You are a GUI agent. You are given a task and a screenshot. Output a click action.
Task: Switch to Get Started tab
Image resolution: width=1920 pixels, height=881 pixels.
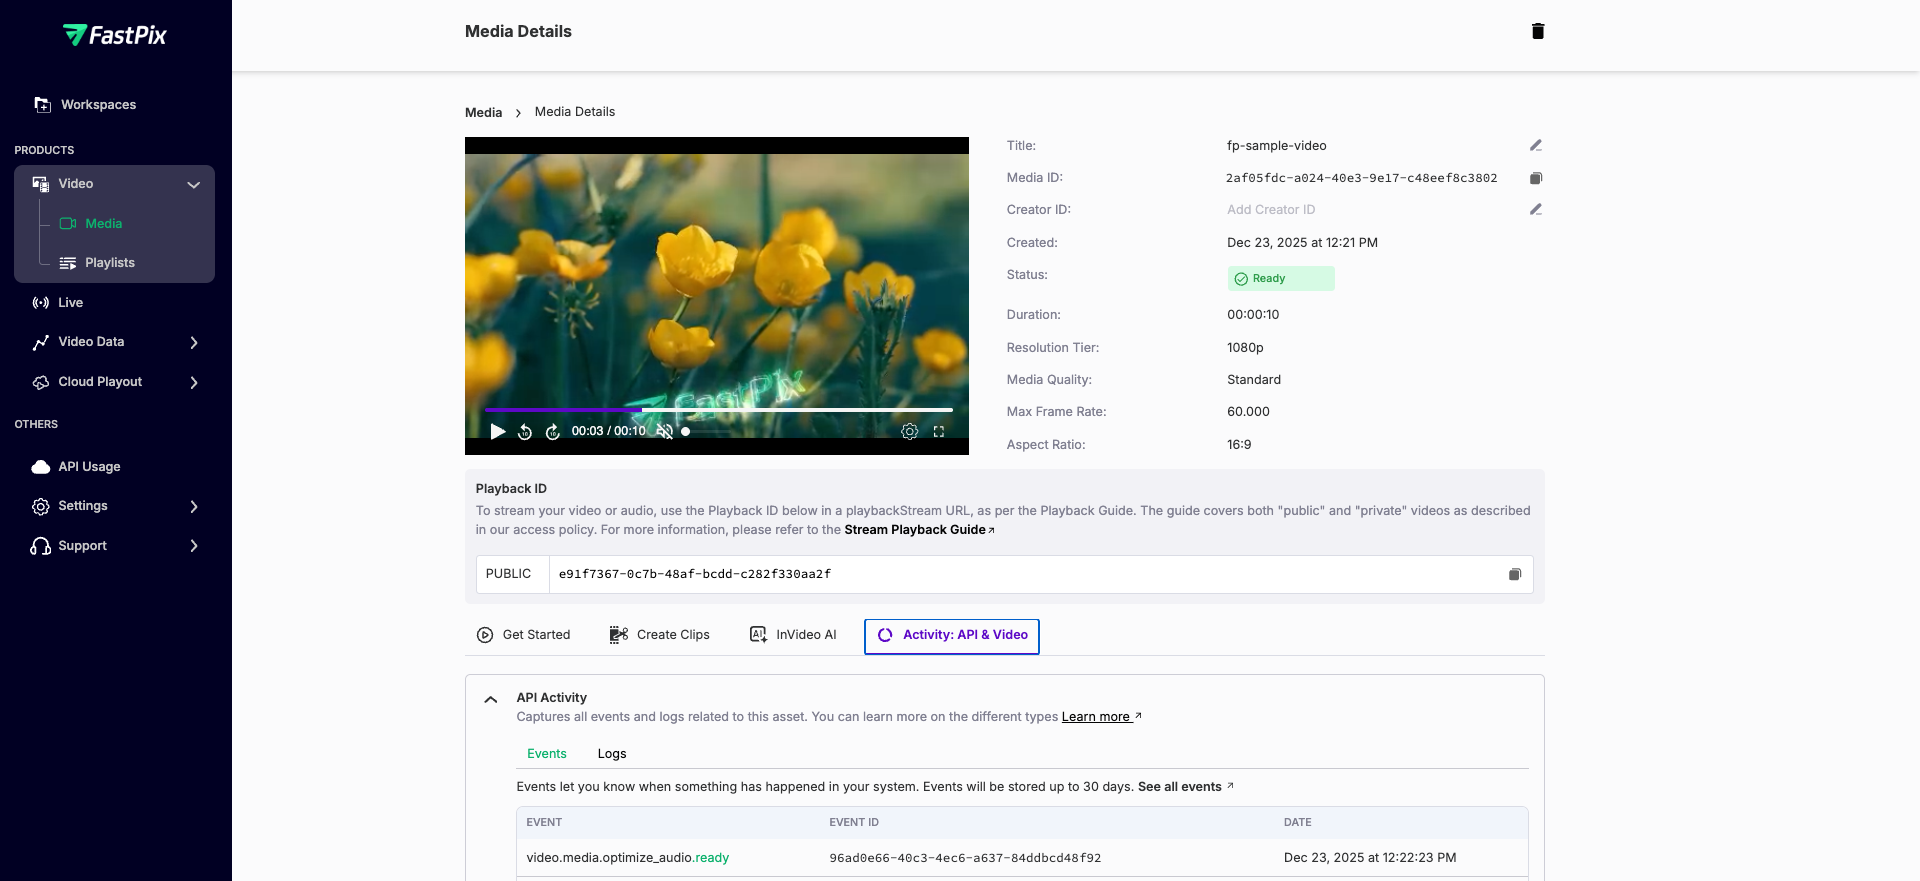[524, 635]
